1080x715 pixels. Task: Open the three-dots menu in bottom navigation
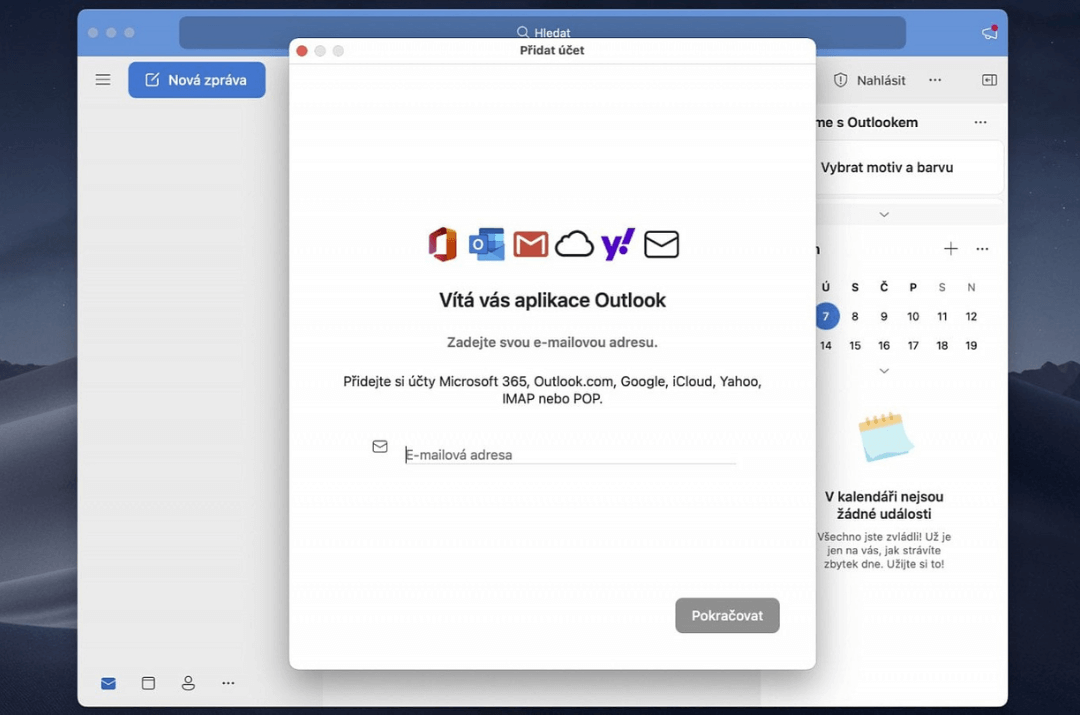tap(228, 683)
